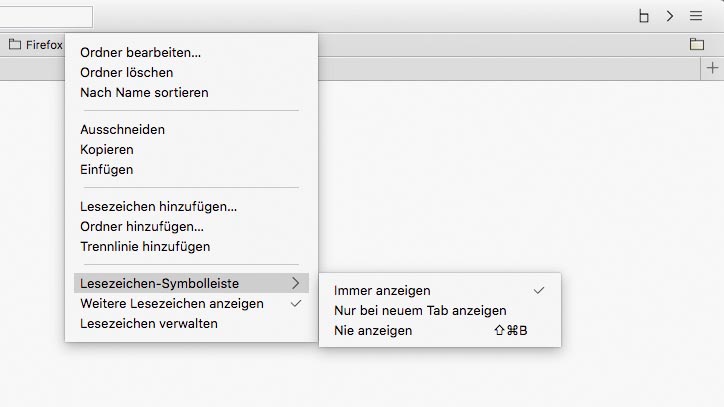Click 'Nach Name sortieren'

[144, 92]
